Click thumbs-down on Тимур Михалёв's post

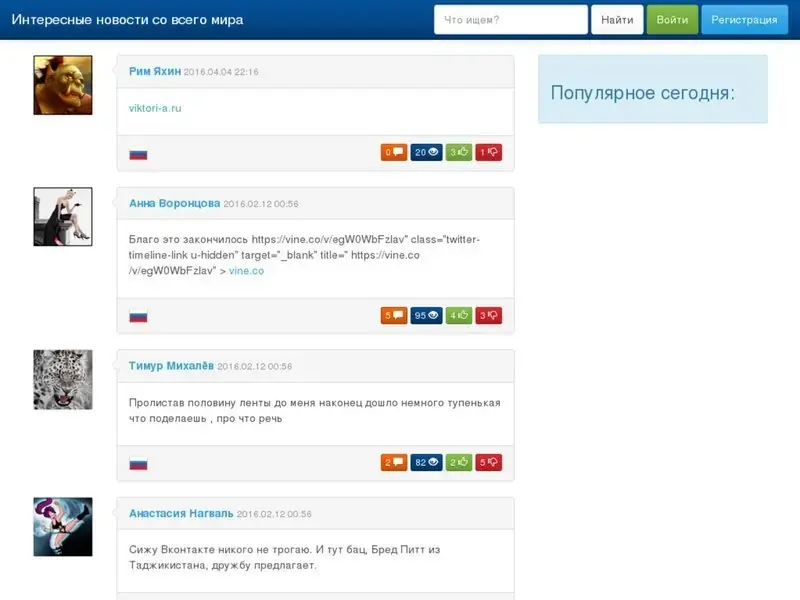pos(488,463)
